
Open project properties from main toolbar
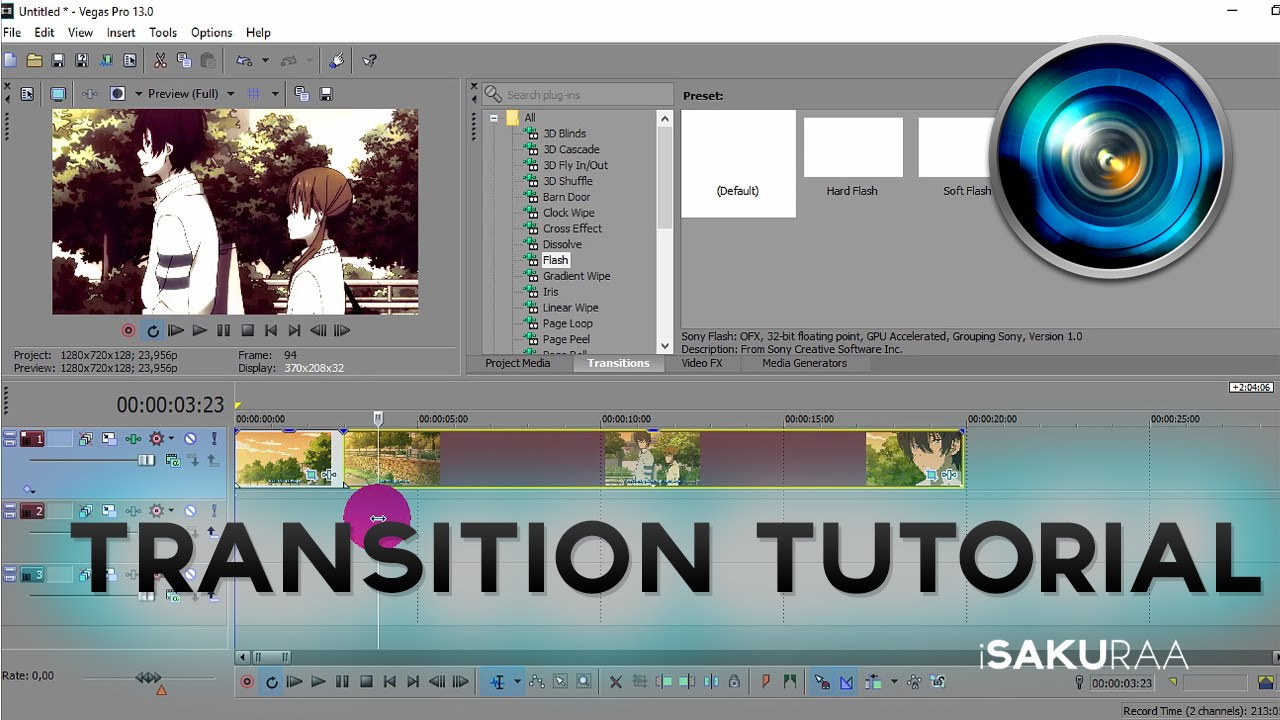pos(130,61)
